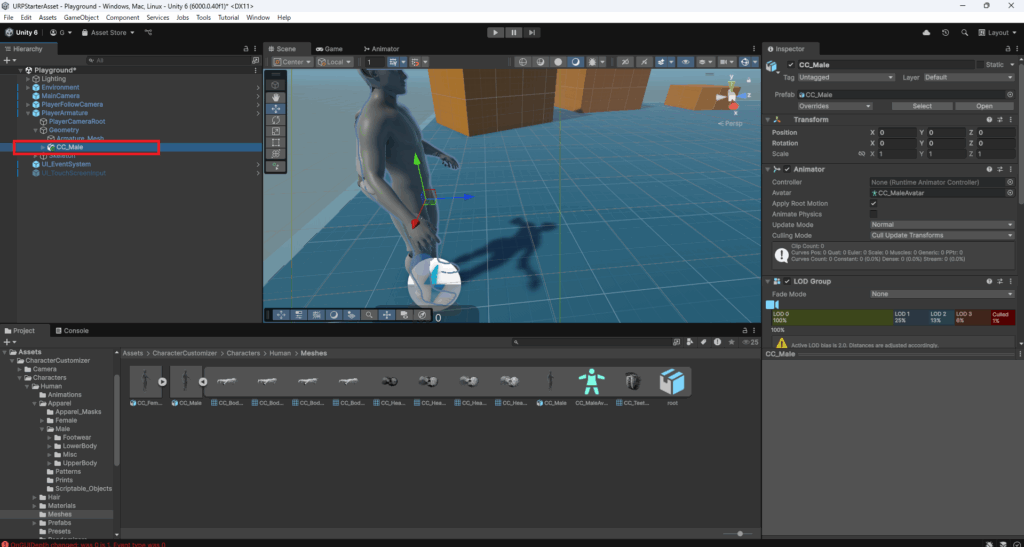
Task: Enable Animate Physics checkbox
Action: coord(874,214)
